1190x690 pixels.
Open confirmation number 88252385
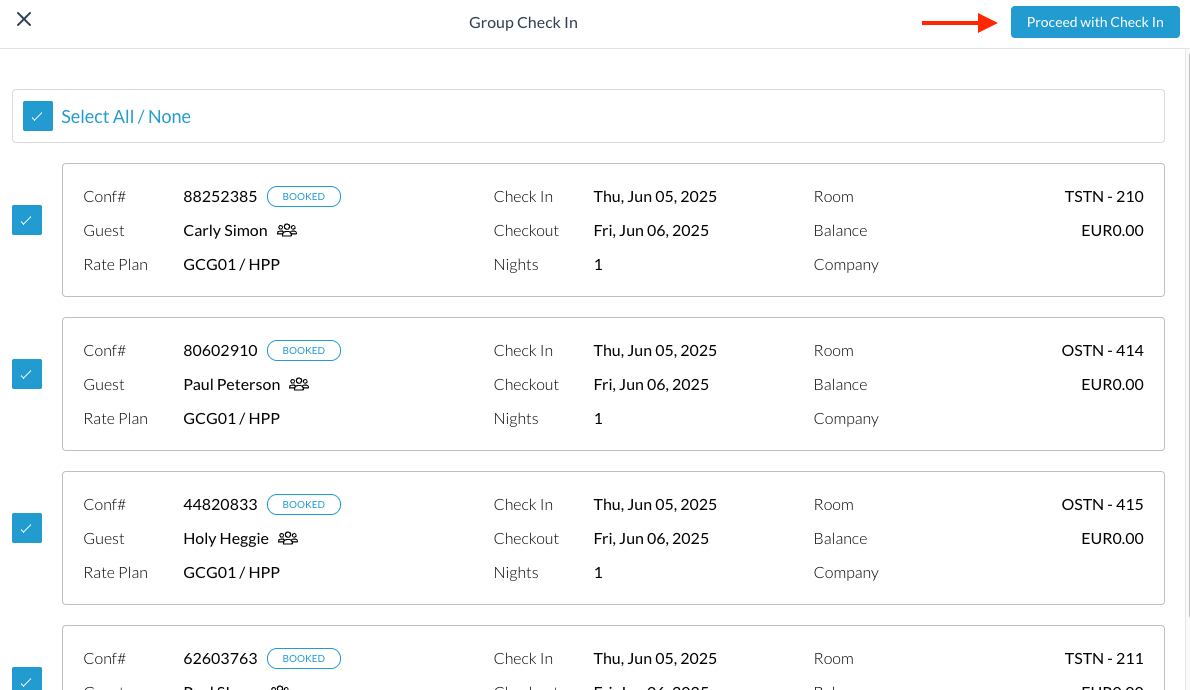click(x=220, y=196)
